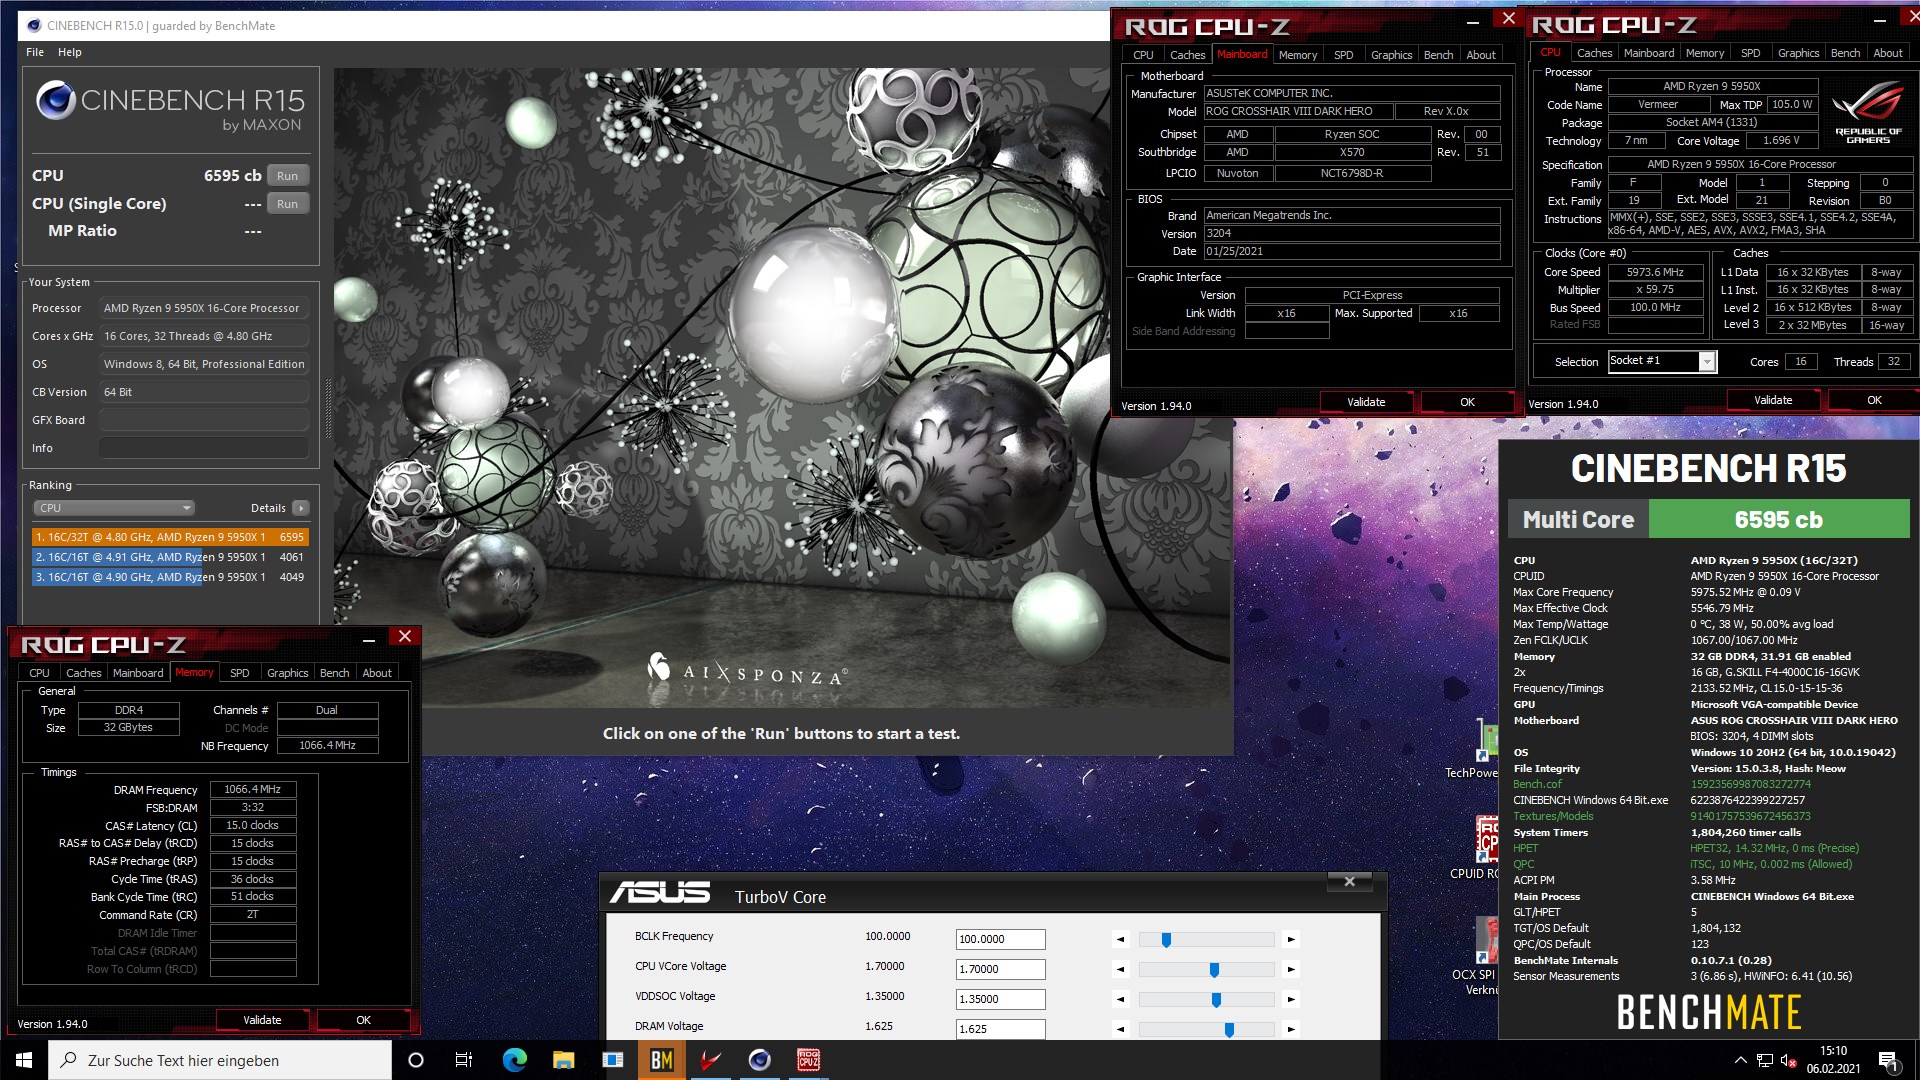Open BenchMate icon in taskbar
This screenshot has width=1920, height=1080.
click(661, 1060)
